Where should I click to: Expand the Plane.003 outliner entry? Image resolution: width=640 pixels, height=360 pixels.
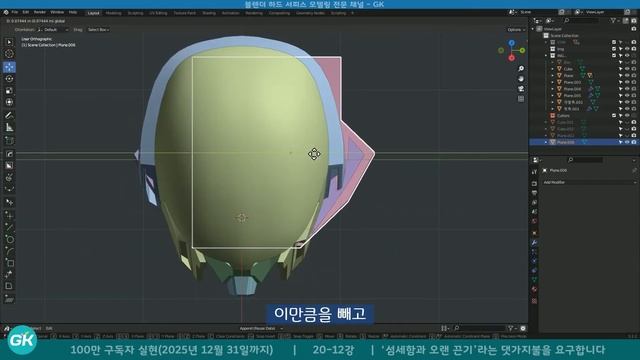point(553,82)
